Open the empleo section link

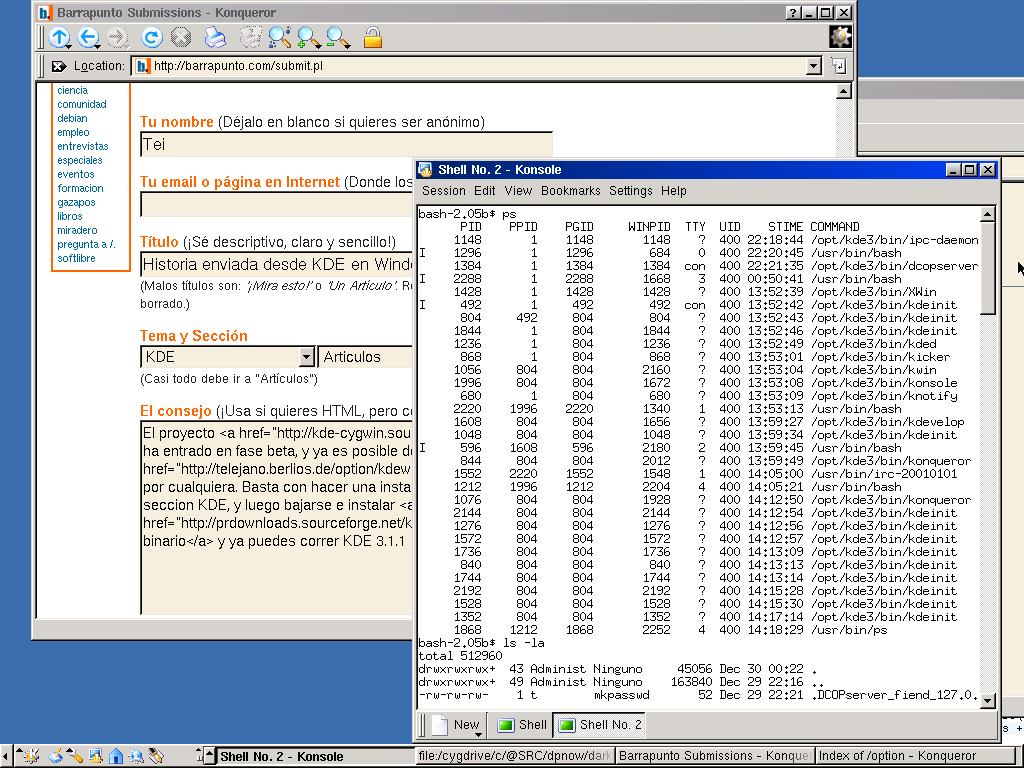pyautogui.click(x=73, y=133)
